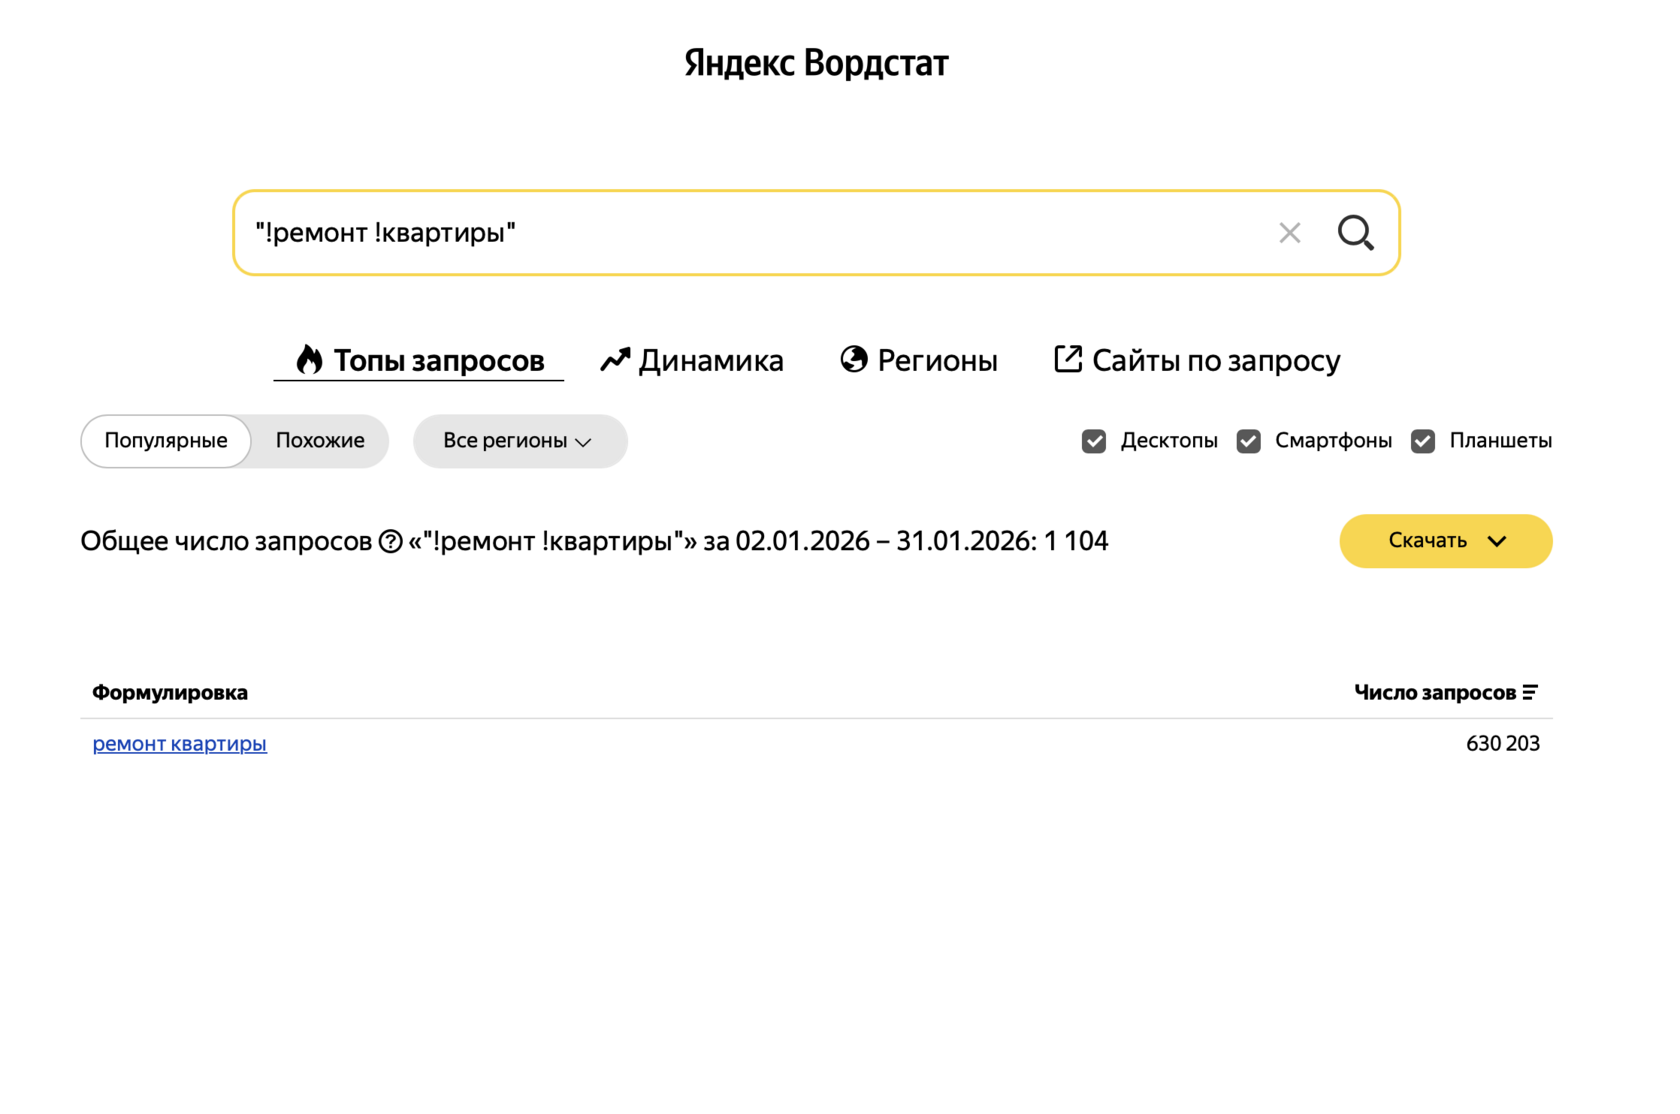
Task: Open the ремонт квартиры query link
Action: [x=179, y=744]
